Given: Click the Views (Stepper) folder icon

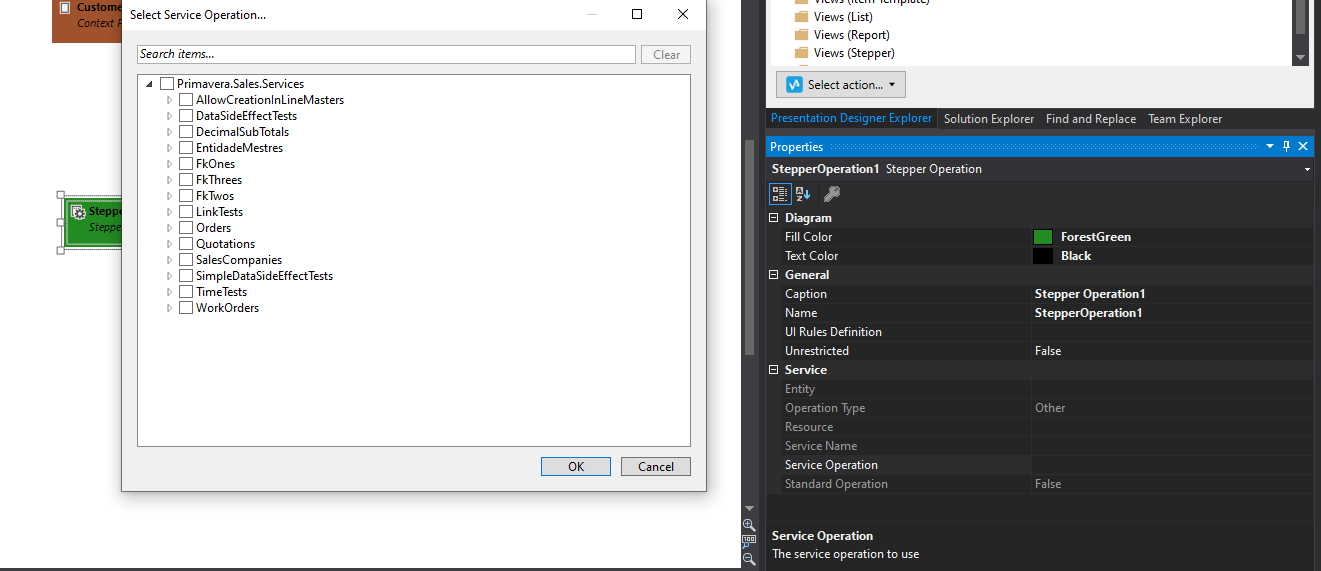Looking at the screenshot, I should pos(801,53).
